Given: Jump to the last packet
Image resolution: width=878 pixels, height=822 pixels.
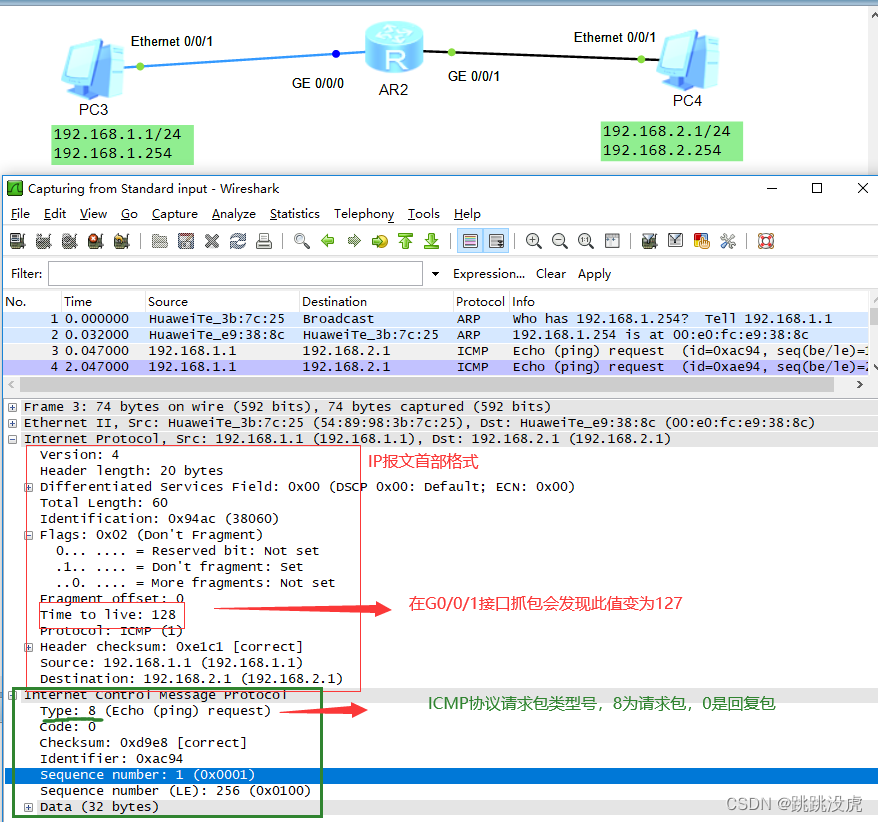Looking at the screenshot, I should [432, 241].
